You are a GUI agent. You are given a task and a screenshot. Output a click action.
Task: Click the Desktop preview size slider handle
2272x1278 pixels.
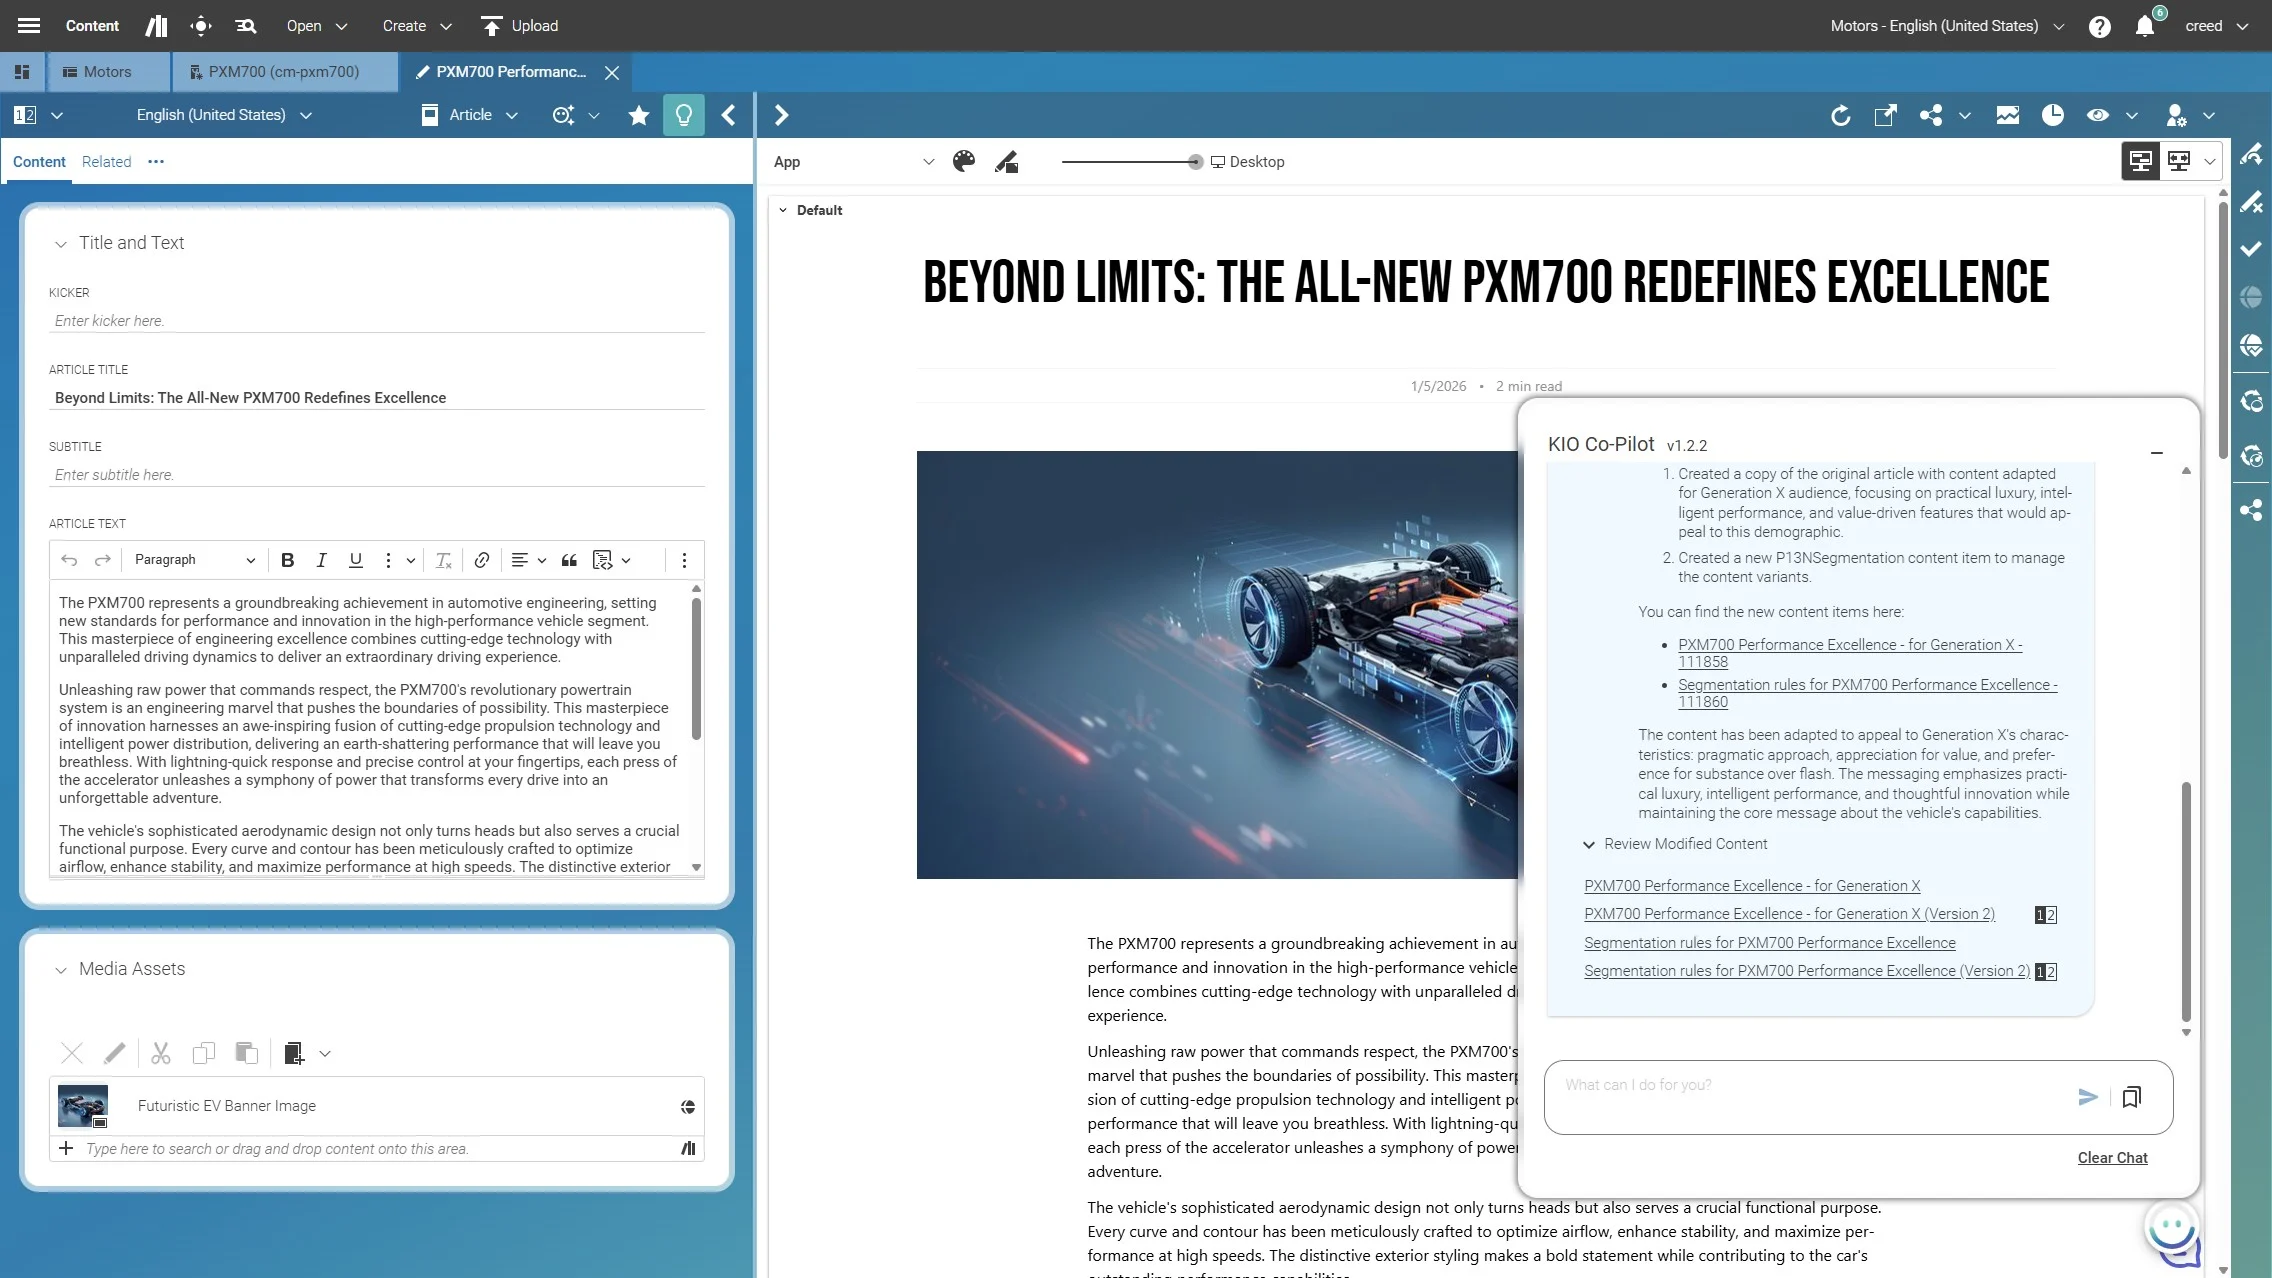point(1195,162)
